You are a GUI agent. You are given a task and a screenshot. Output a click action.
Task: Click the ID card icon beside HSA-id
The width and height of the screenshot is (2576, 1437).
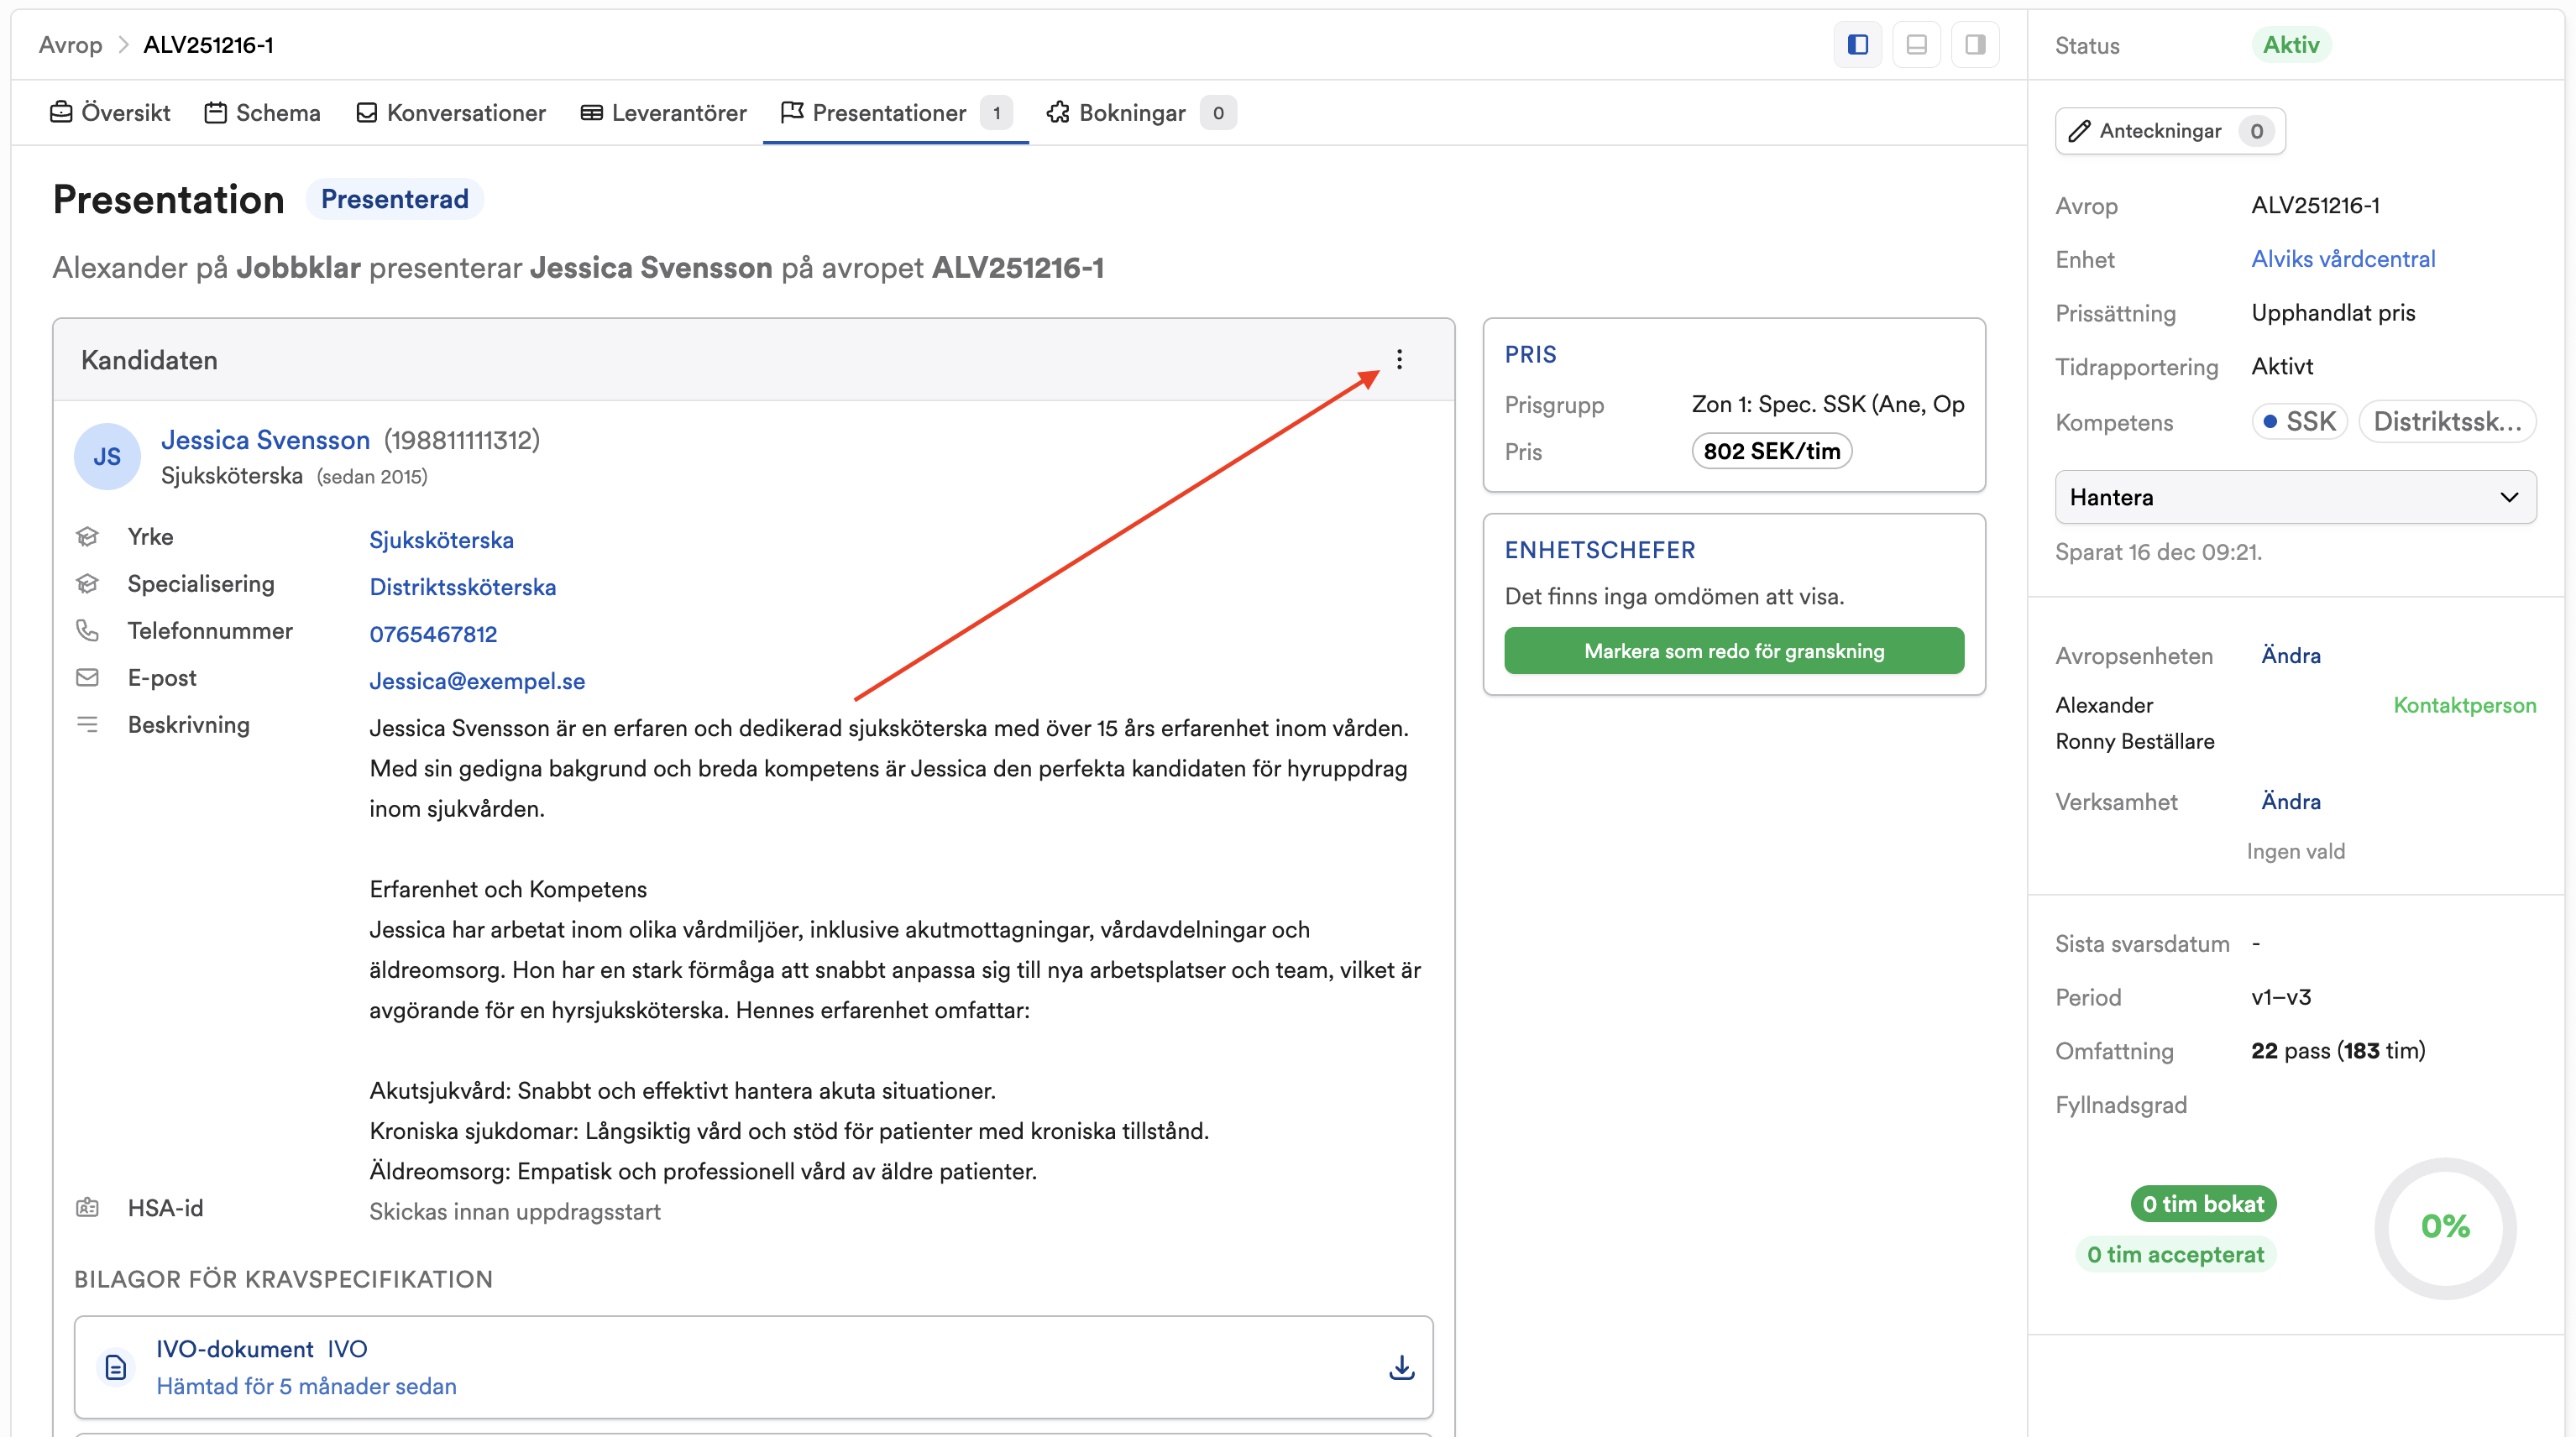point(87,1208)
